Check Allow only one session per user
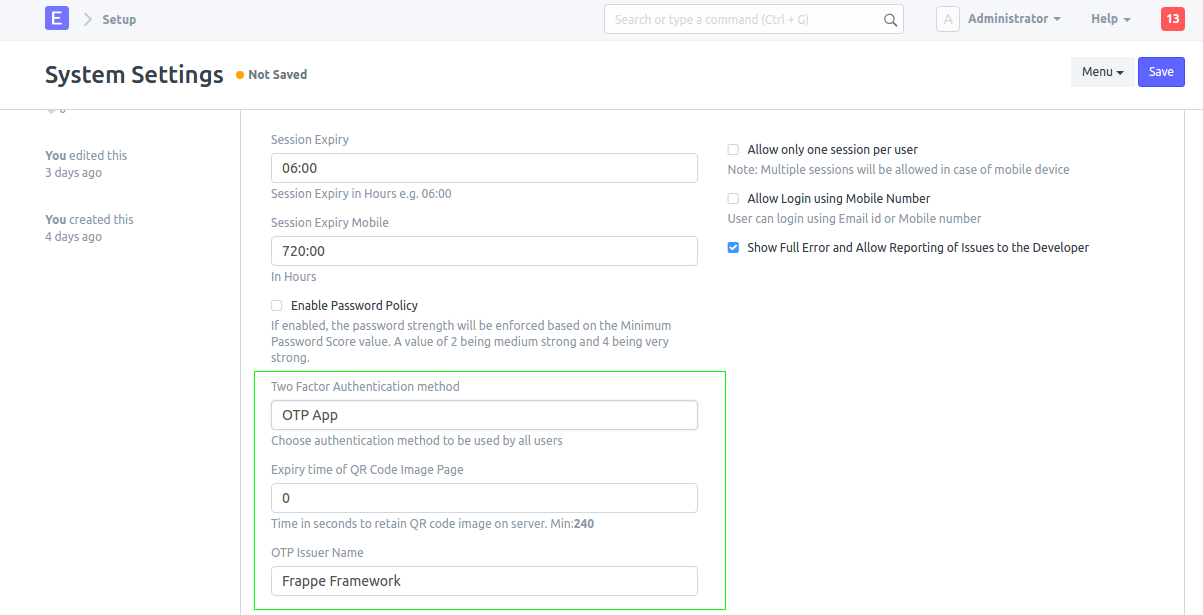The height and width of the screenshot is (615, 1203). (x=733, y=148)
